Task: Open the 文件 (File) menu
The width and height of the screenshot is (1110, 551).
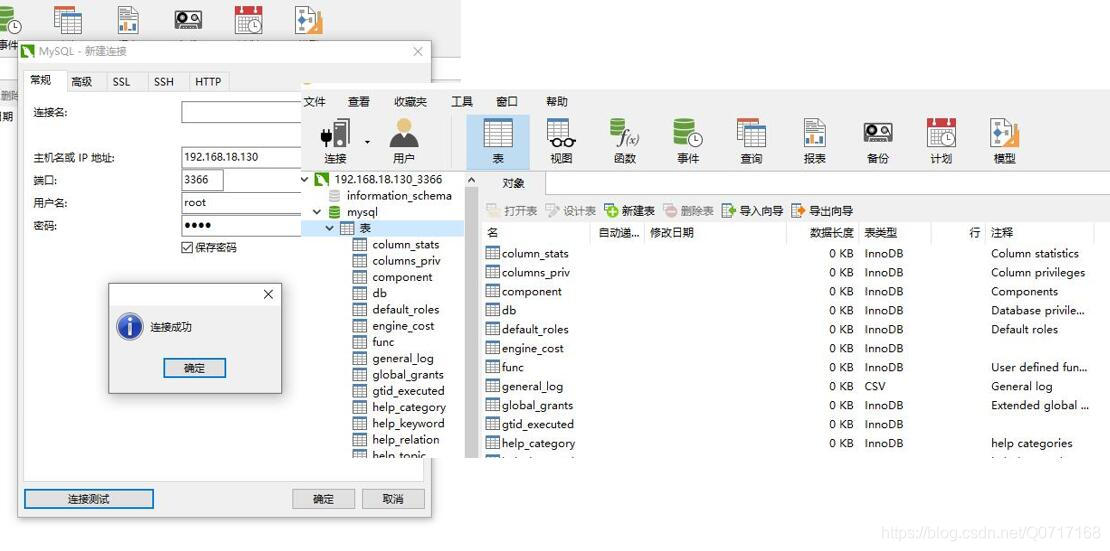Action: point(314,101)
